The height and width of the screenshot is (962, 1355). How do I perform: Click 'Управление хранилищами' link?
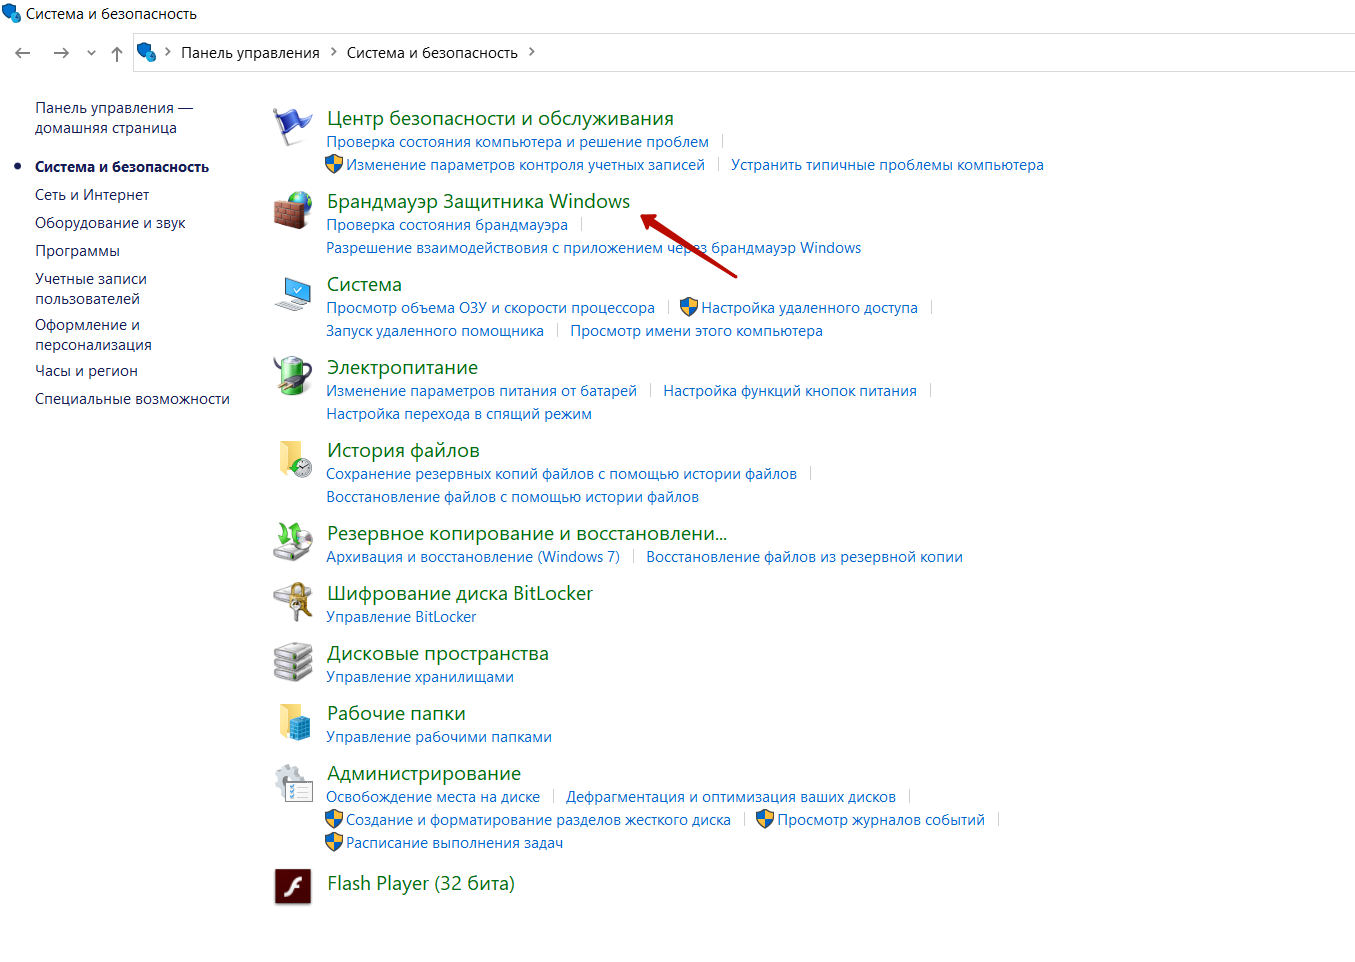(x=420, y=677)
